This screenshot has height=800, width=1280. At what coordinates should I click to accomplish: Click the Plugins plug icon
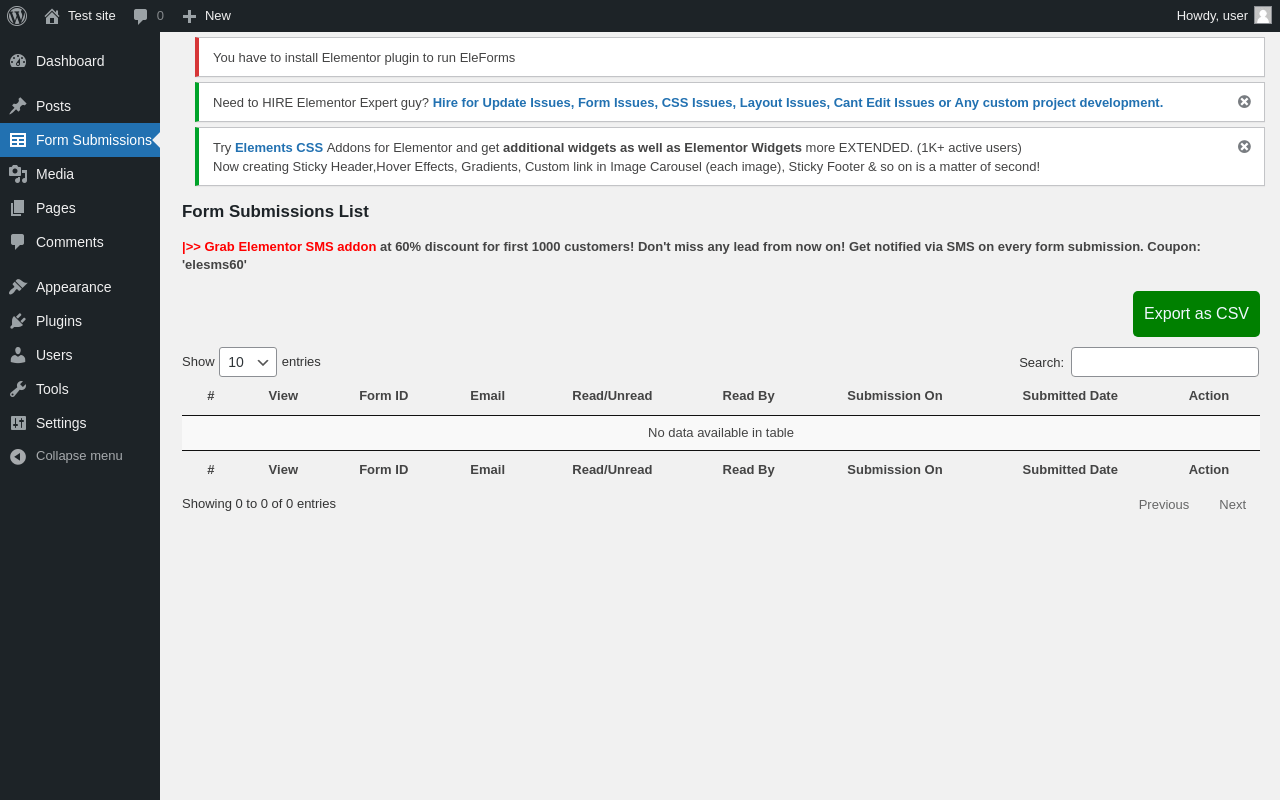18,321
